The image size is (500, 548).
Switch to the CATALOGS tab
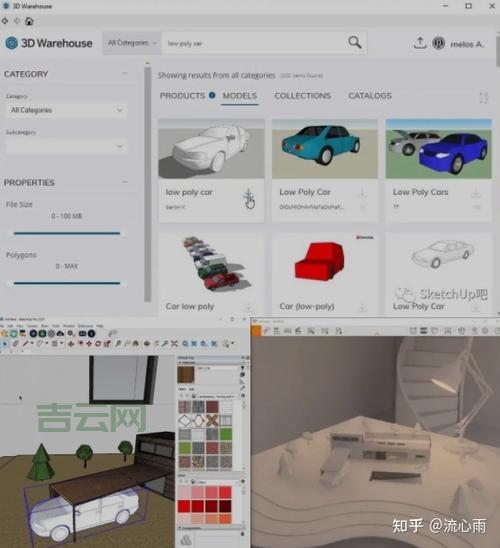370,95
